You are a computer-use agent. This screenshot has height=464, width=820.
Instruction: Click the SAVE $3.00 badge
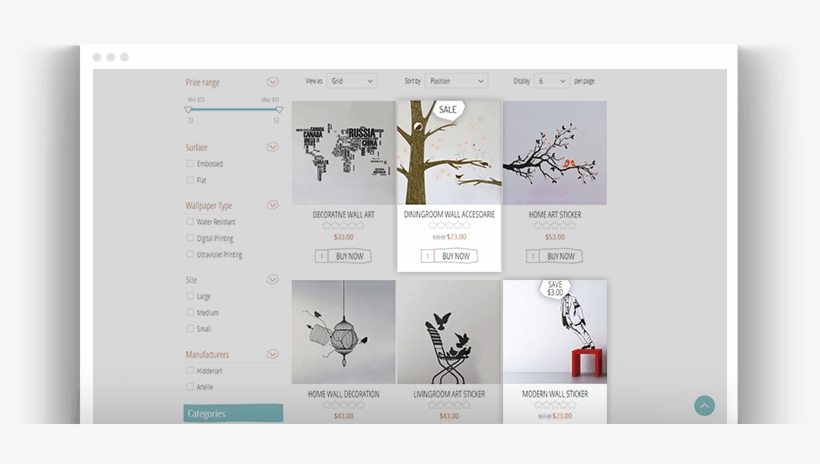(x=555, y=288)
